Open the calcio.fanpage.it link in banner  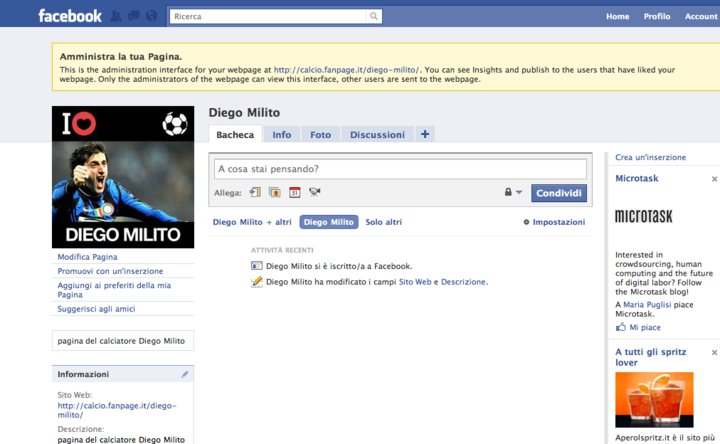tap(347, 70)
